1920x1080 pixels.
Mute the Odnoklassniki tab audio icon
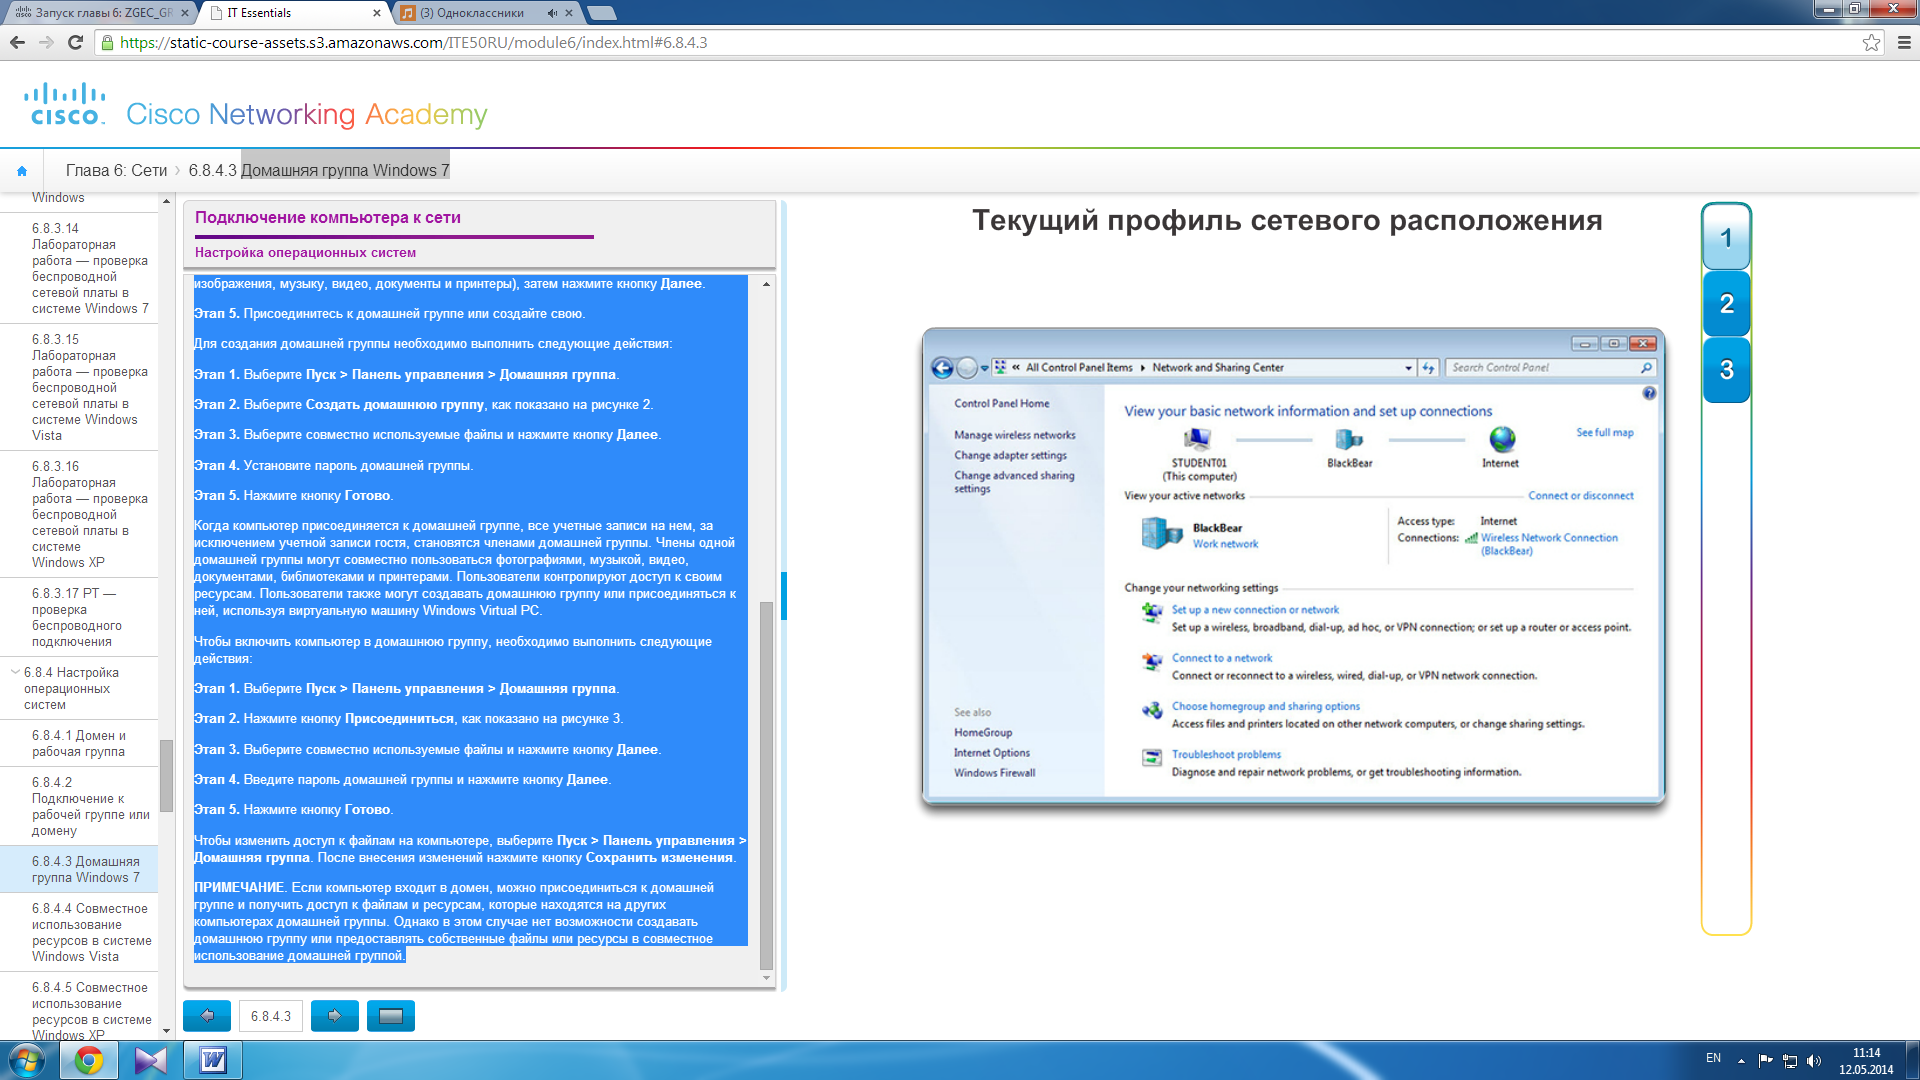[552, 13]
